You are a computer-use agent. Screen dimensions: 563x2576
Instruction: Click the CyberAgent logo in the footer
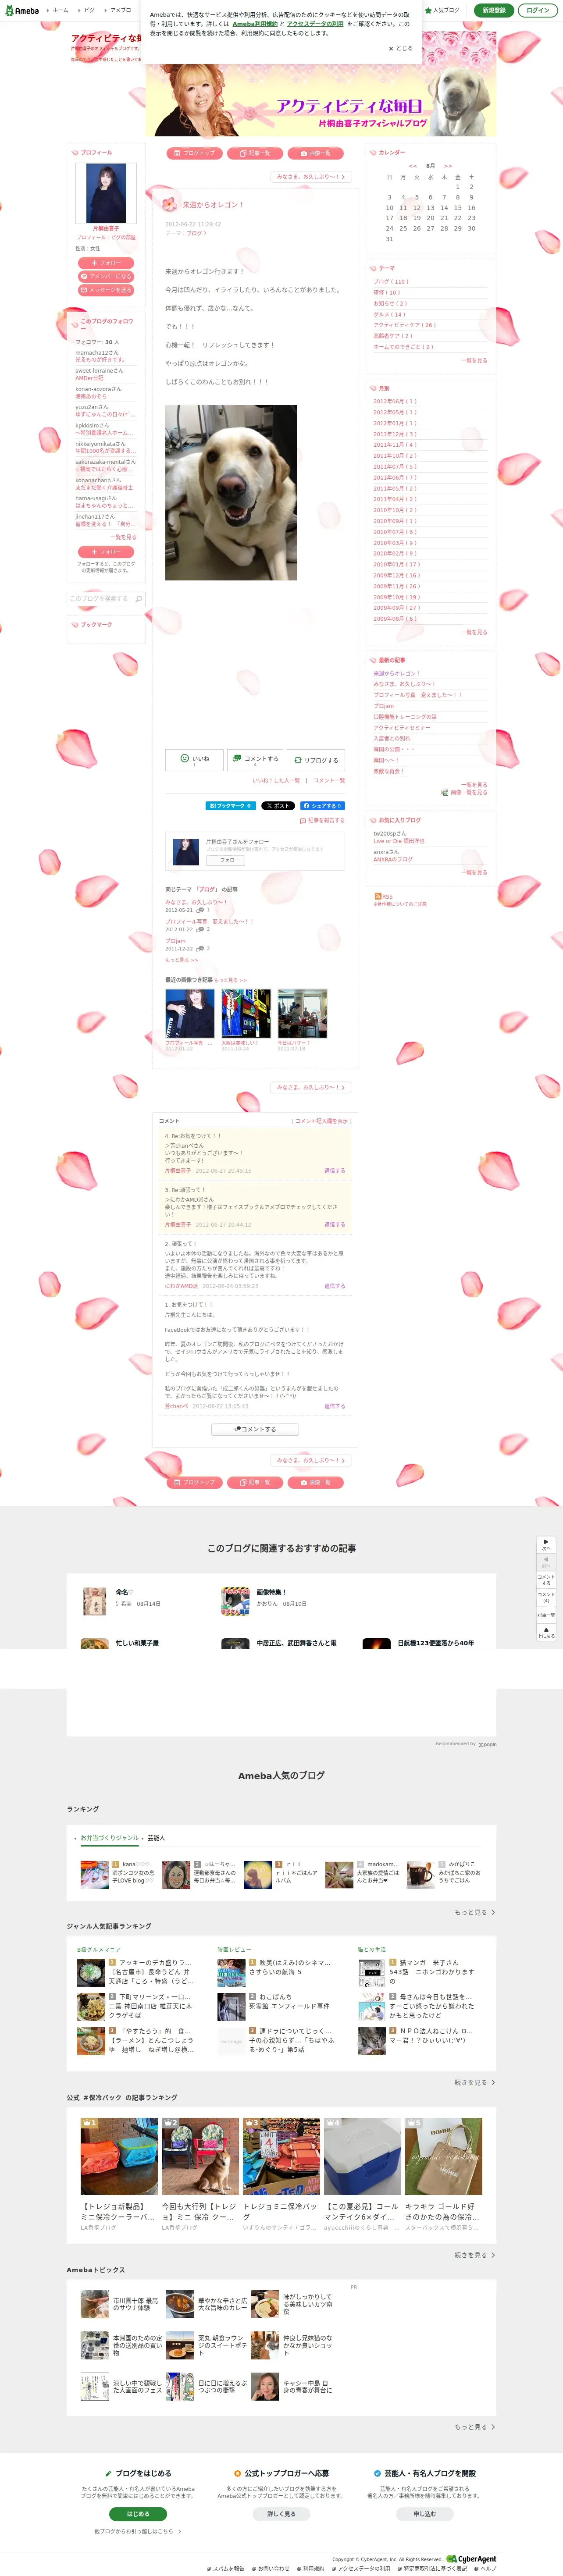(471, 2558)
